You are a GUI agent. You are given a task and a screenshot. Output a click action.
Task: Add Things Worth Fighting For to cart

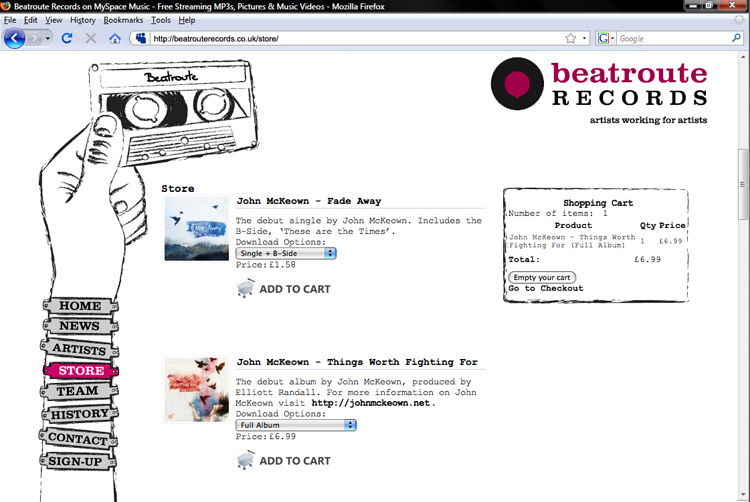[x=295, y=461]
